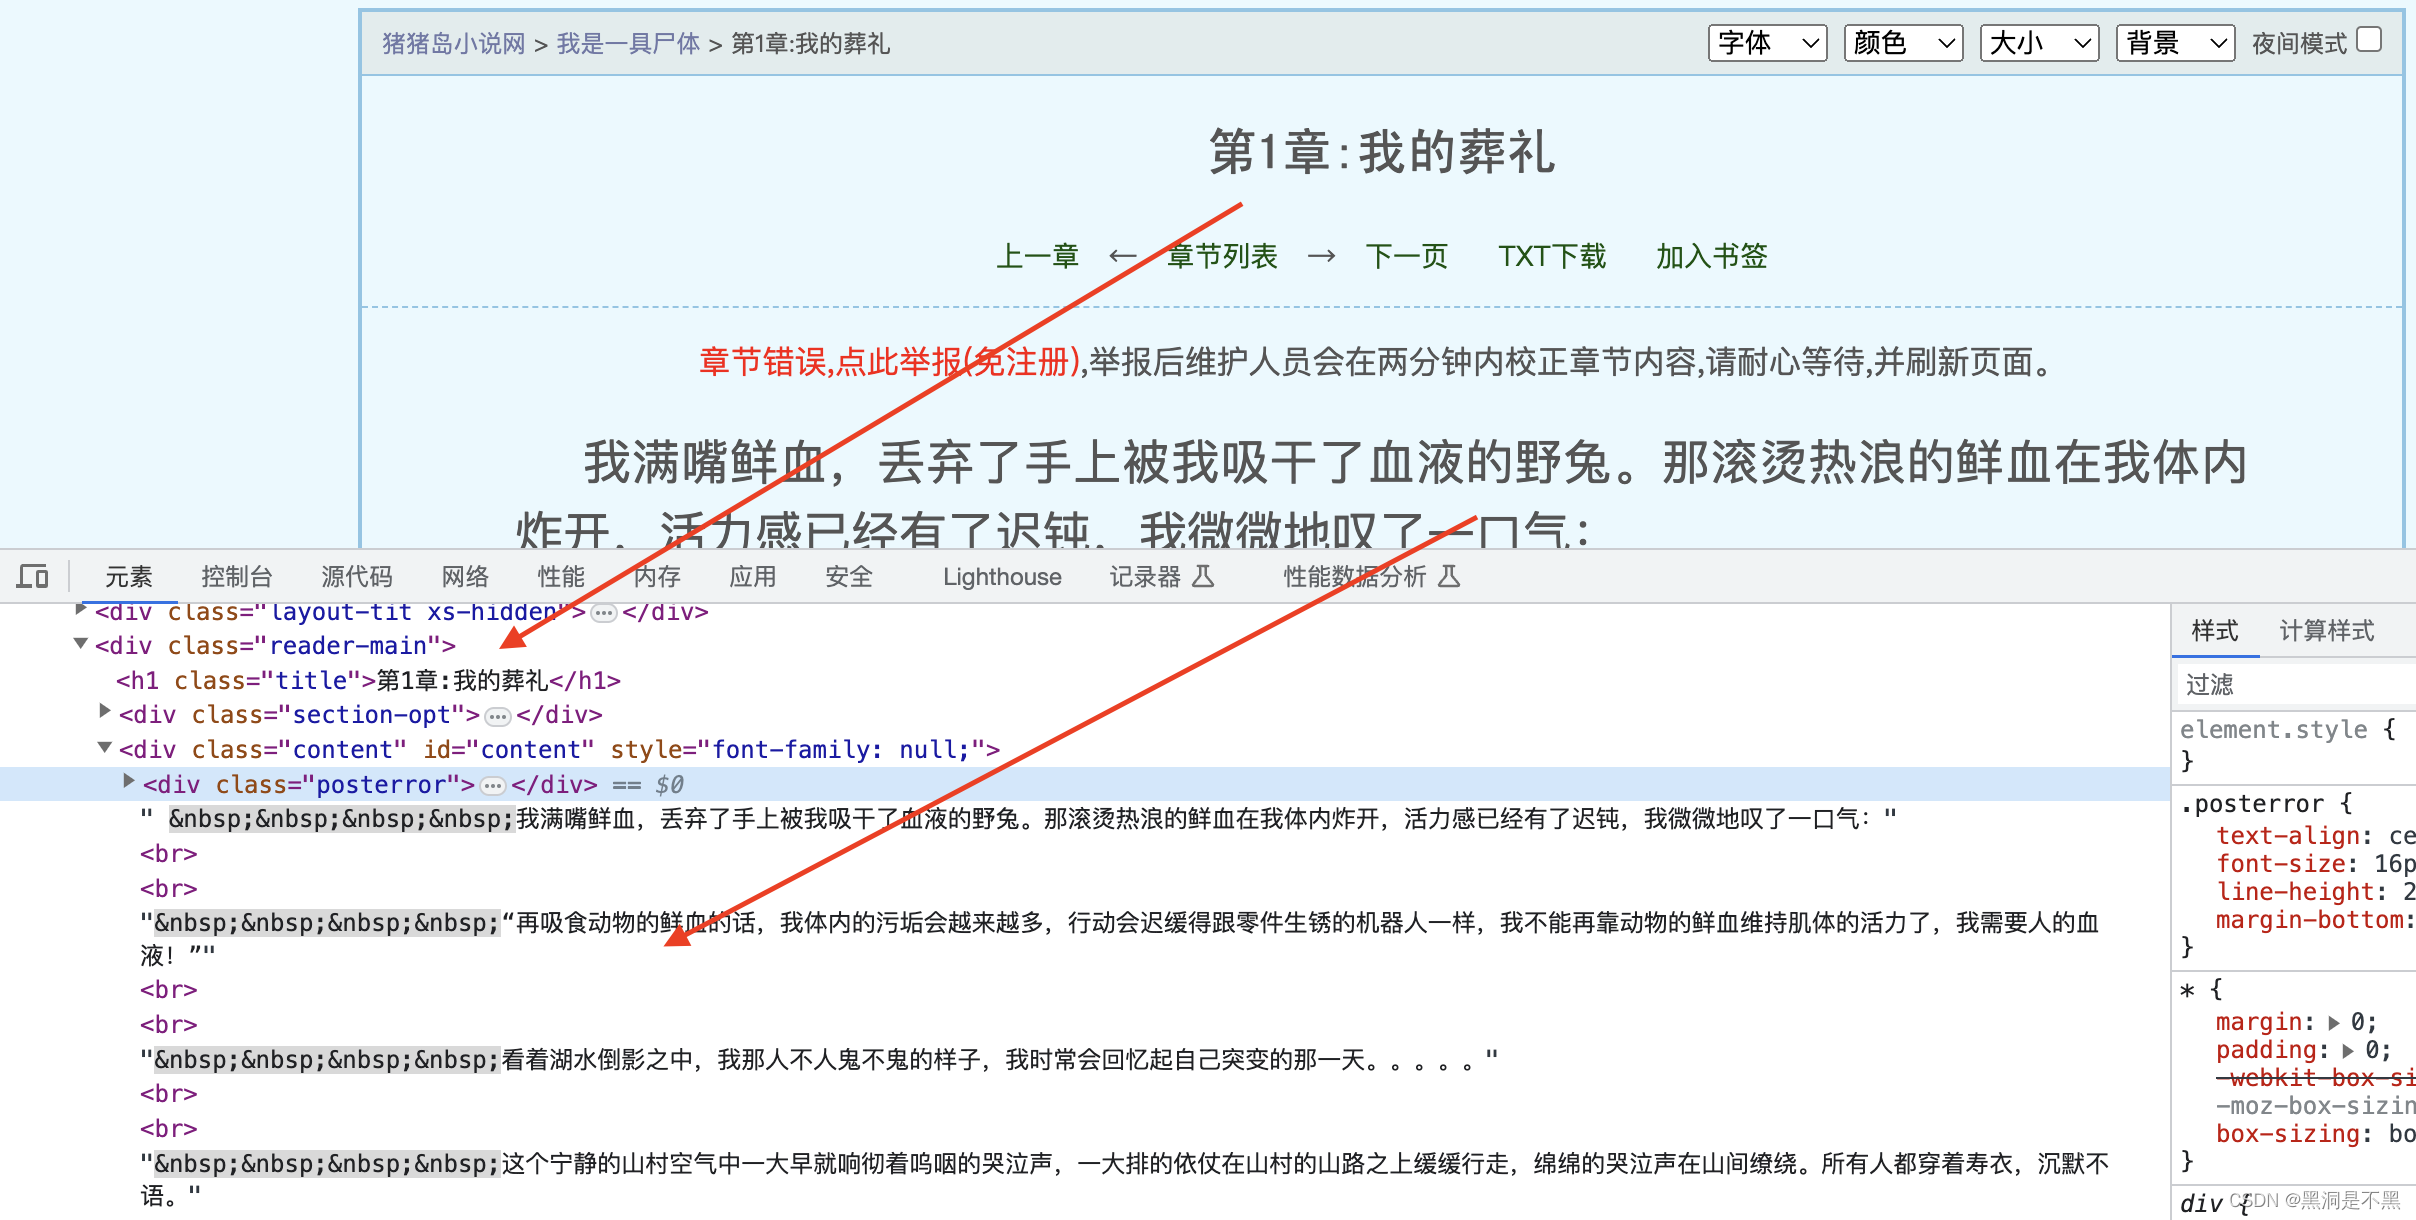
Task: Toggle the device toolbar icon in DevTools
Action: (x=33, y=577)
